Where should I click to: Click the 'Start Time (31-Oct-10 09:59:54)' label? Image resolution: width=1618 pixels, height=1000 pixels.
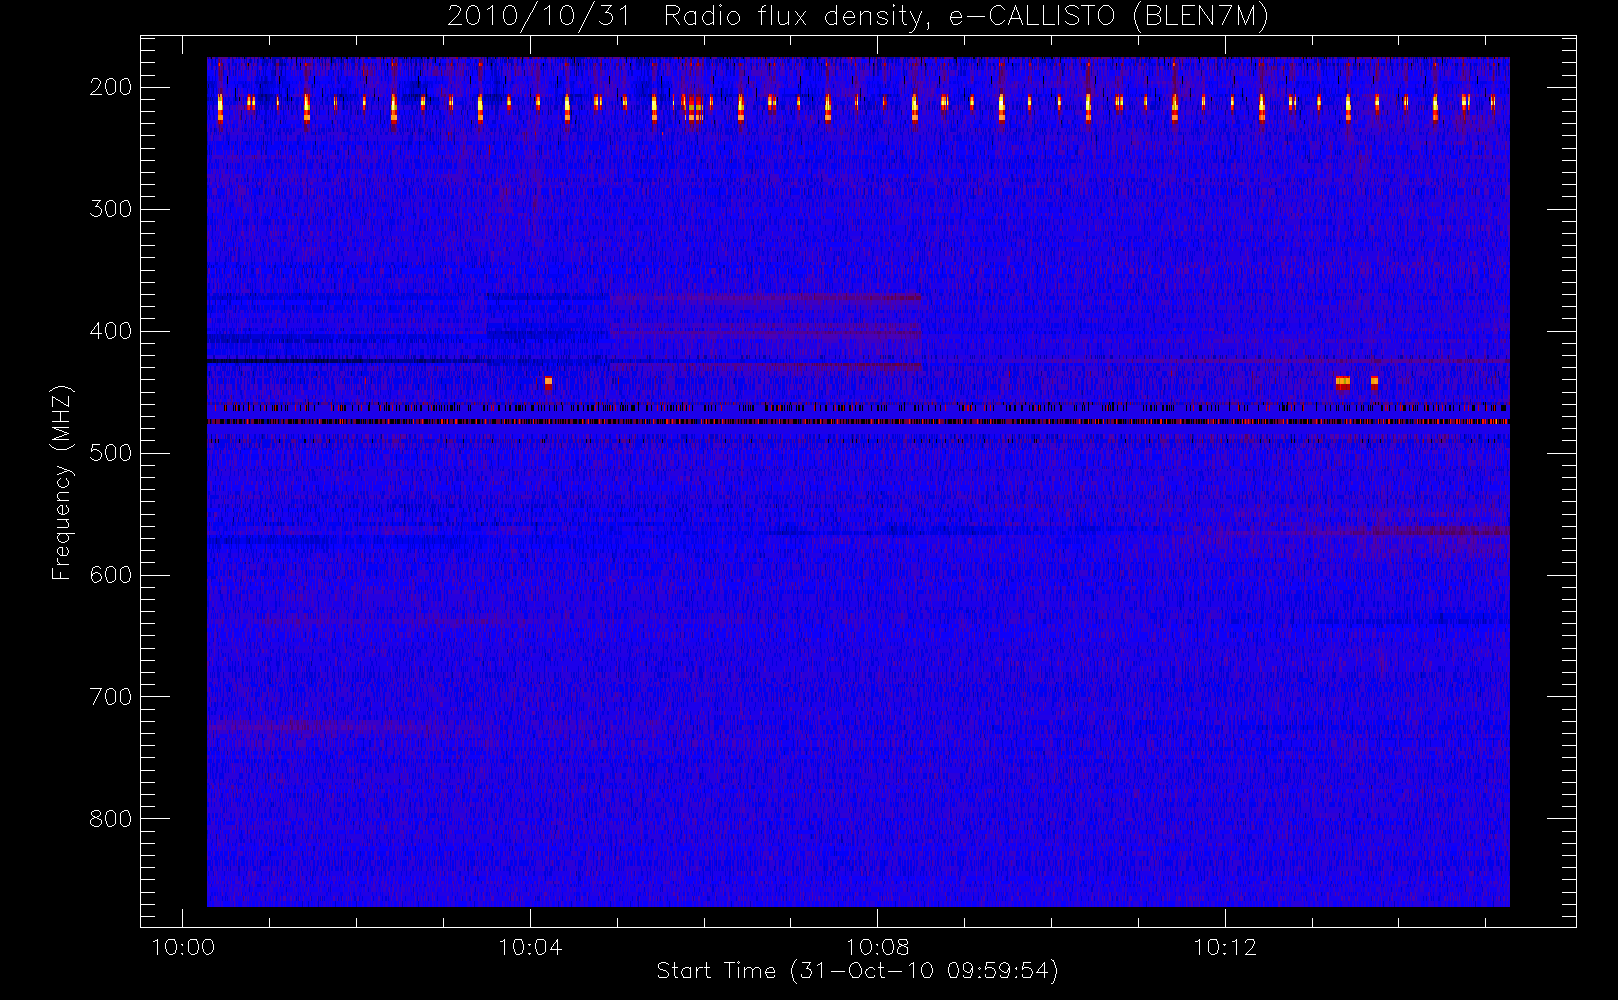tap(857, 971)
